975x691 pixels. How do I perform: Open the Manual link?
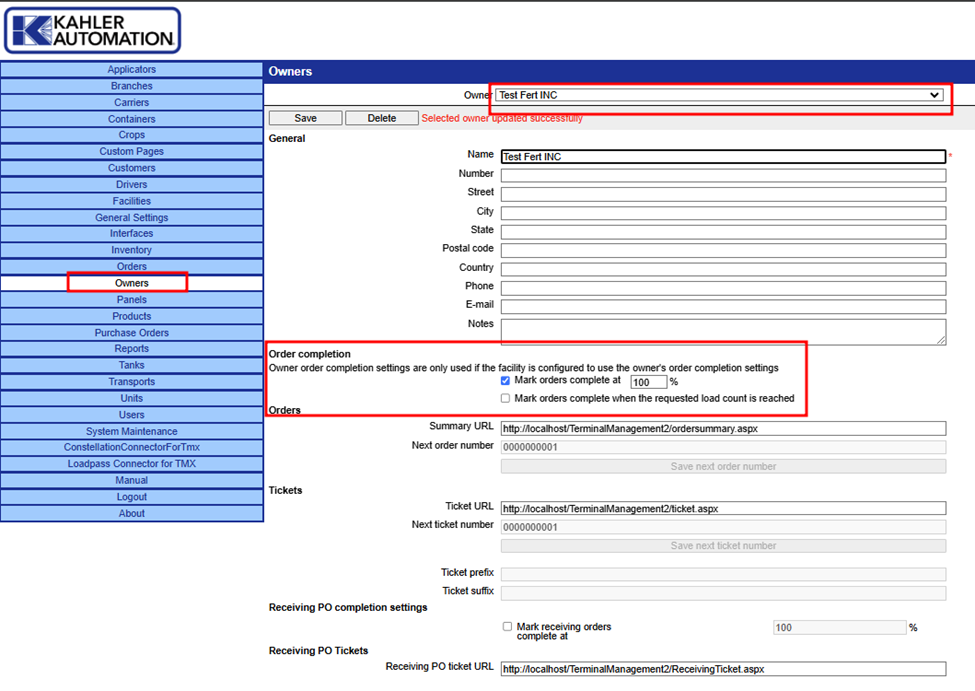click(131, 480)
